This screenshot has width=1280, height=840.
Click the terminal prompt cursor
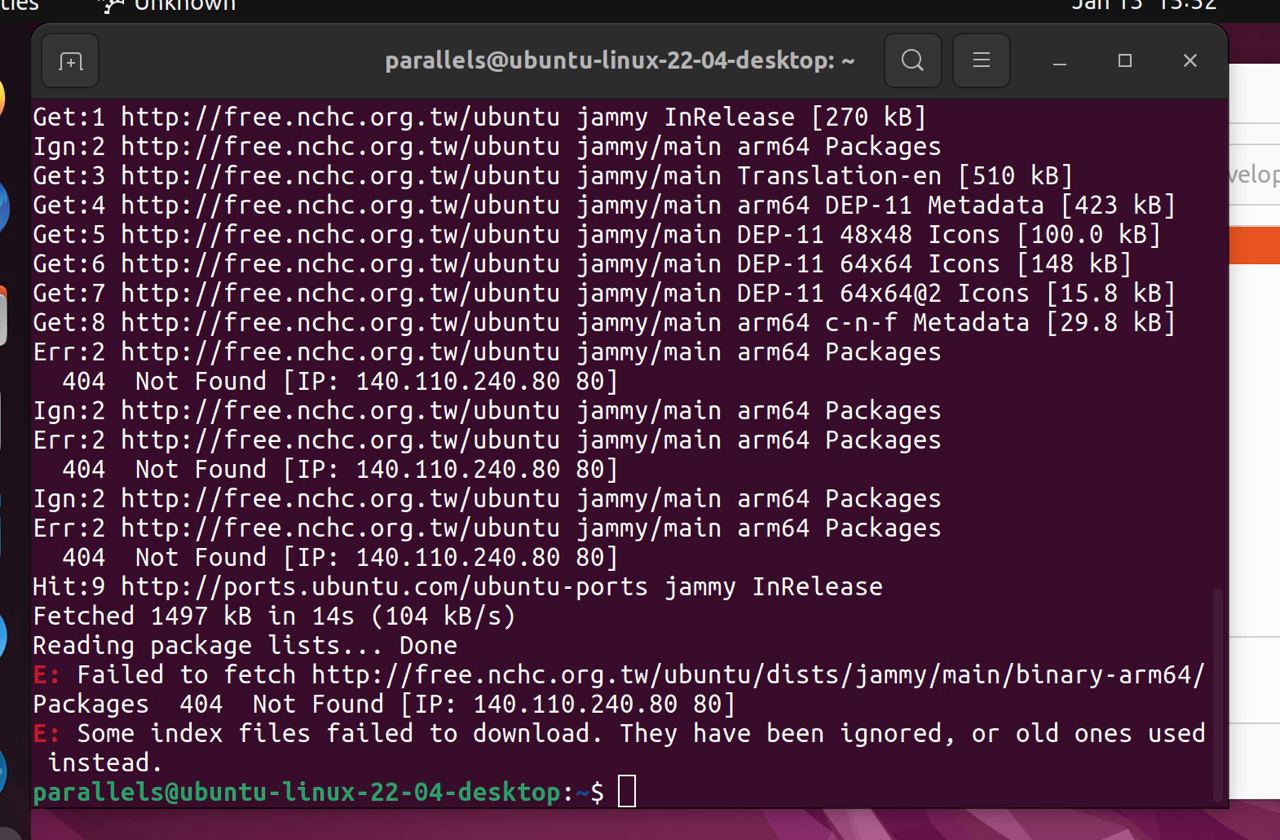(627, 792)
